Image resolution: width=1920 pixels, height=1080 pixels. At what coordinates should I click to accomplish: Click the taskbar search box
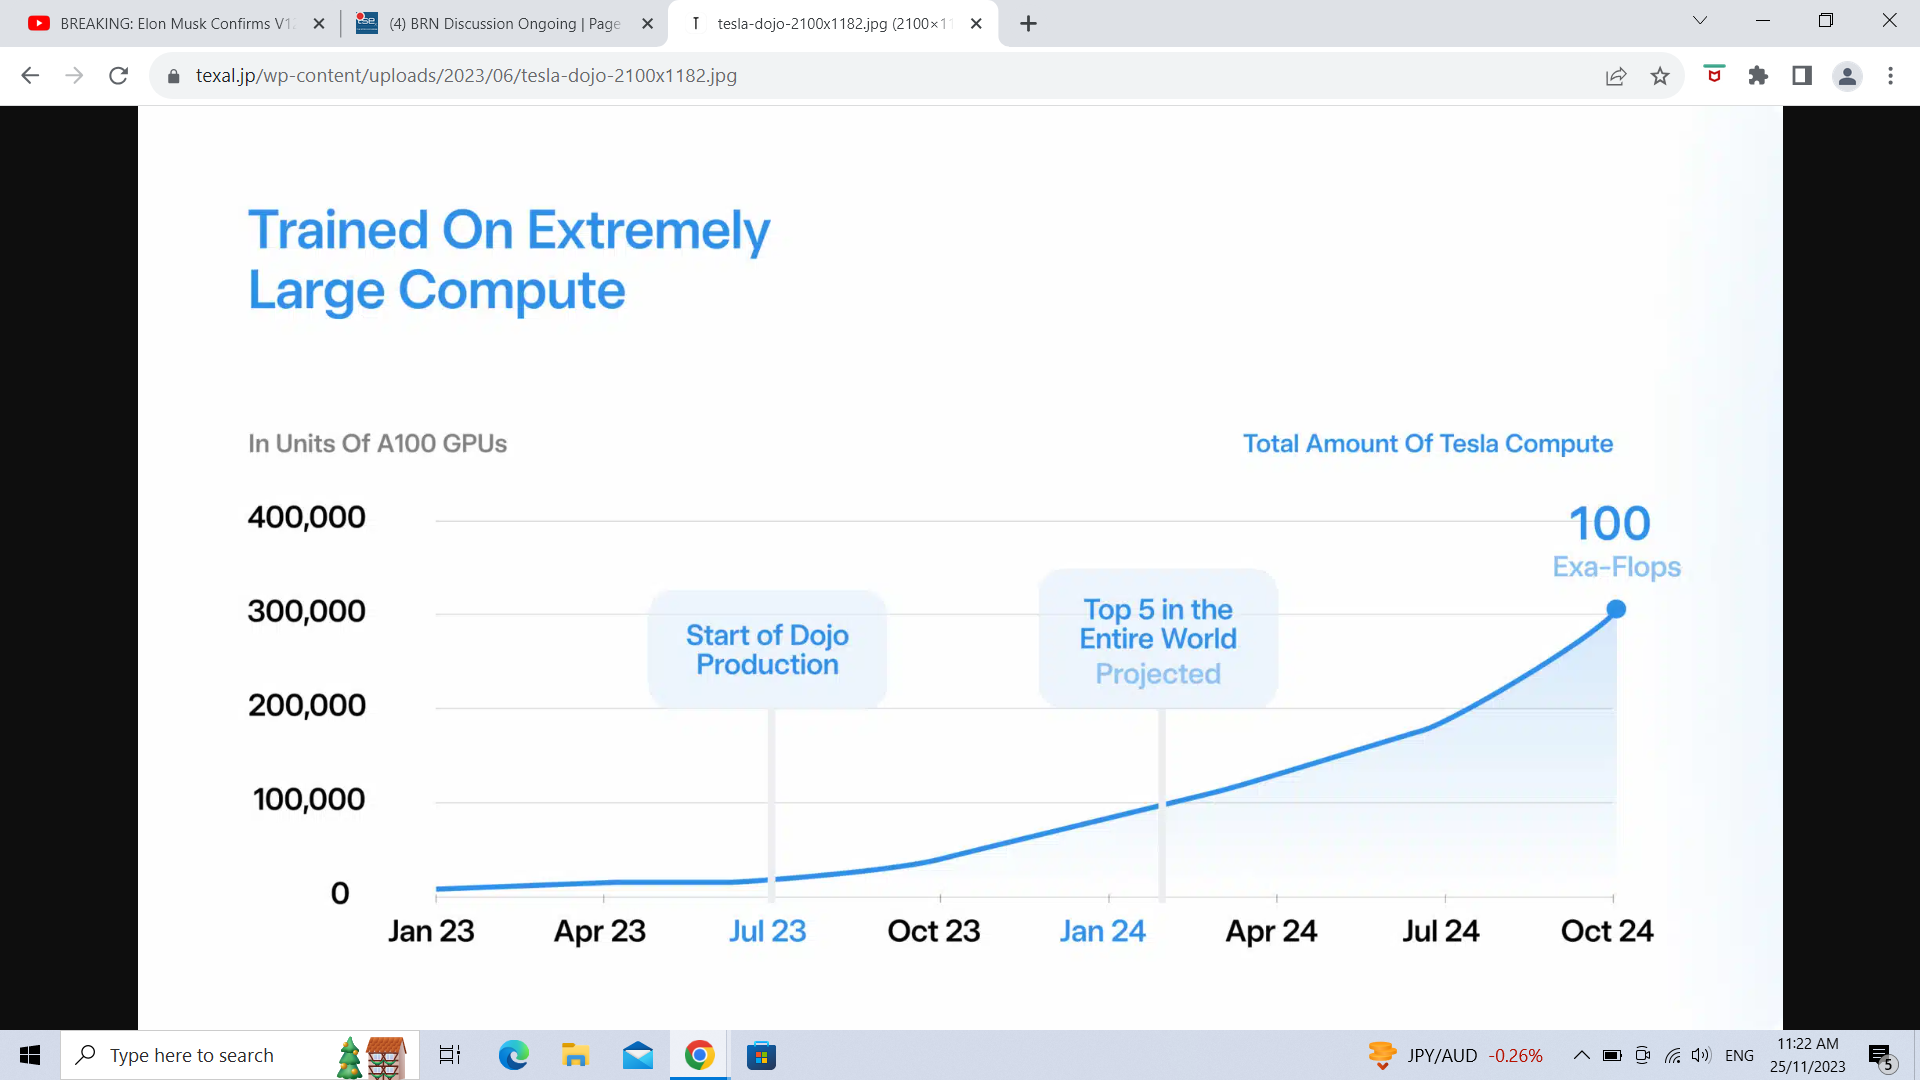click(240, 1055)
